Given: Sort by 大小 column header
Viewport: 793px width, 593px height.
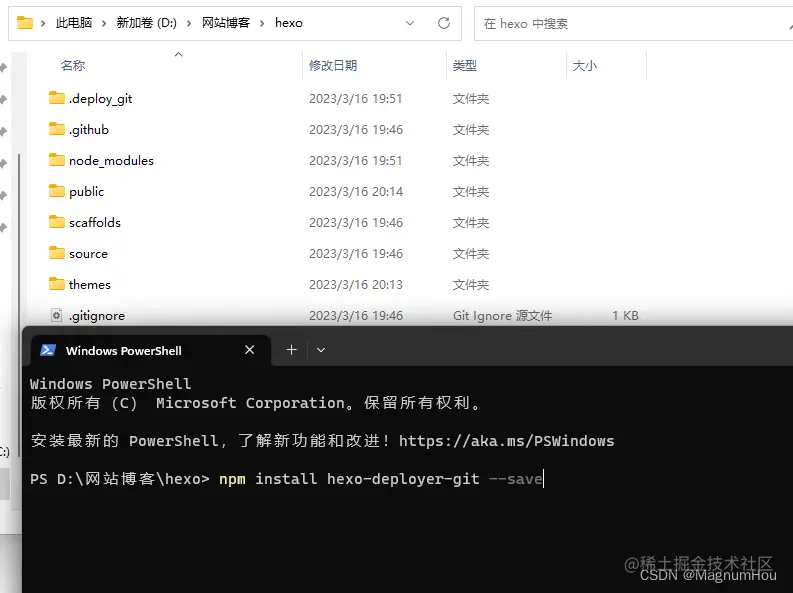Looking at the screenshot, I should pyautogui.click(x=585, y=66).
